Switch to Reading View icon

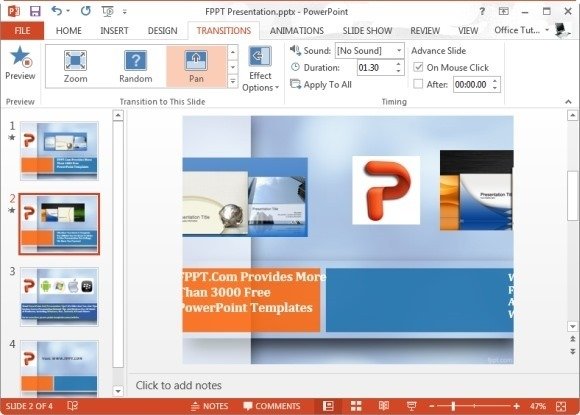[x=384, y=406]
